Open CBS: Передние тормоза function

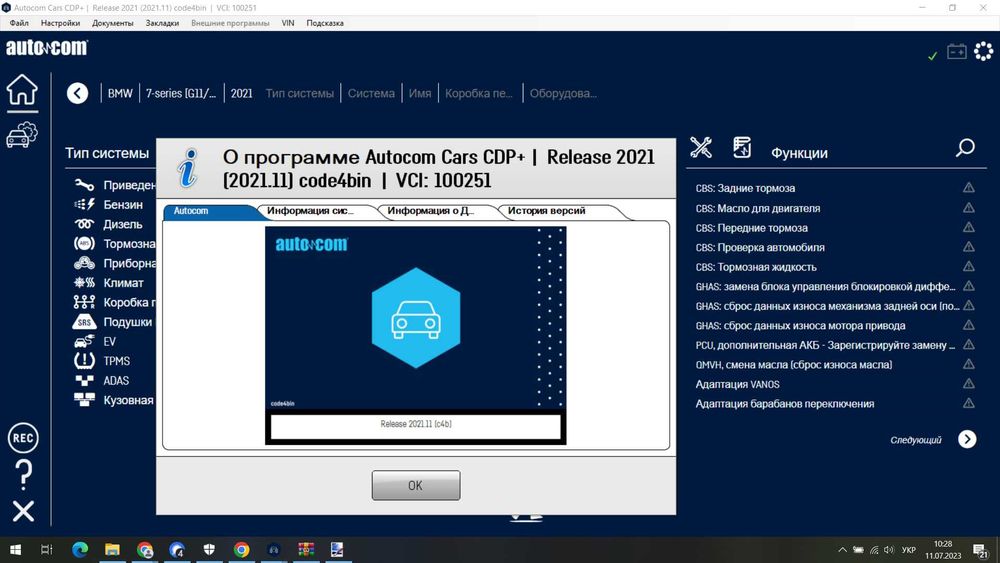point(751,228)
